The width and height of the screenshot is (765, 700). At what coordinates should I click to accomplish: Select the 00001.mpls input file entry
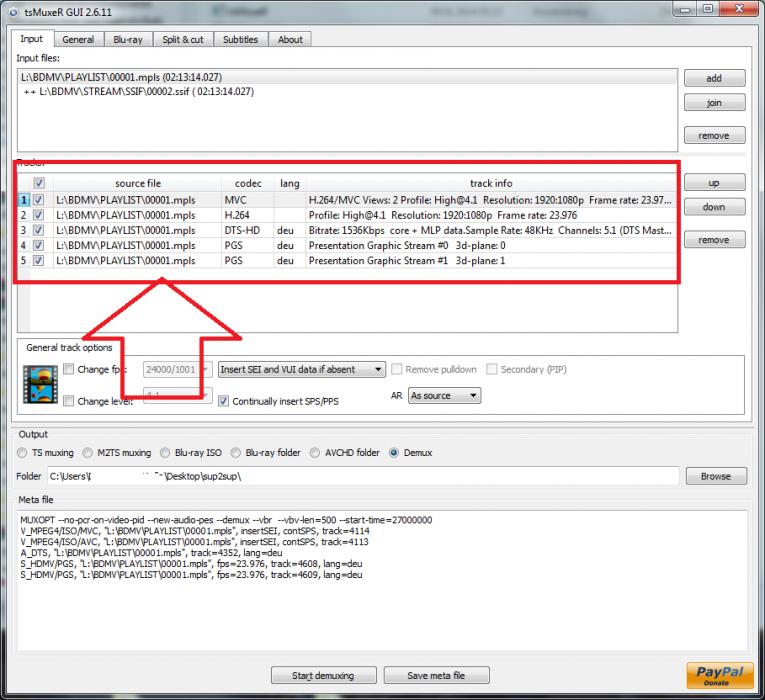pos(347,77)
